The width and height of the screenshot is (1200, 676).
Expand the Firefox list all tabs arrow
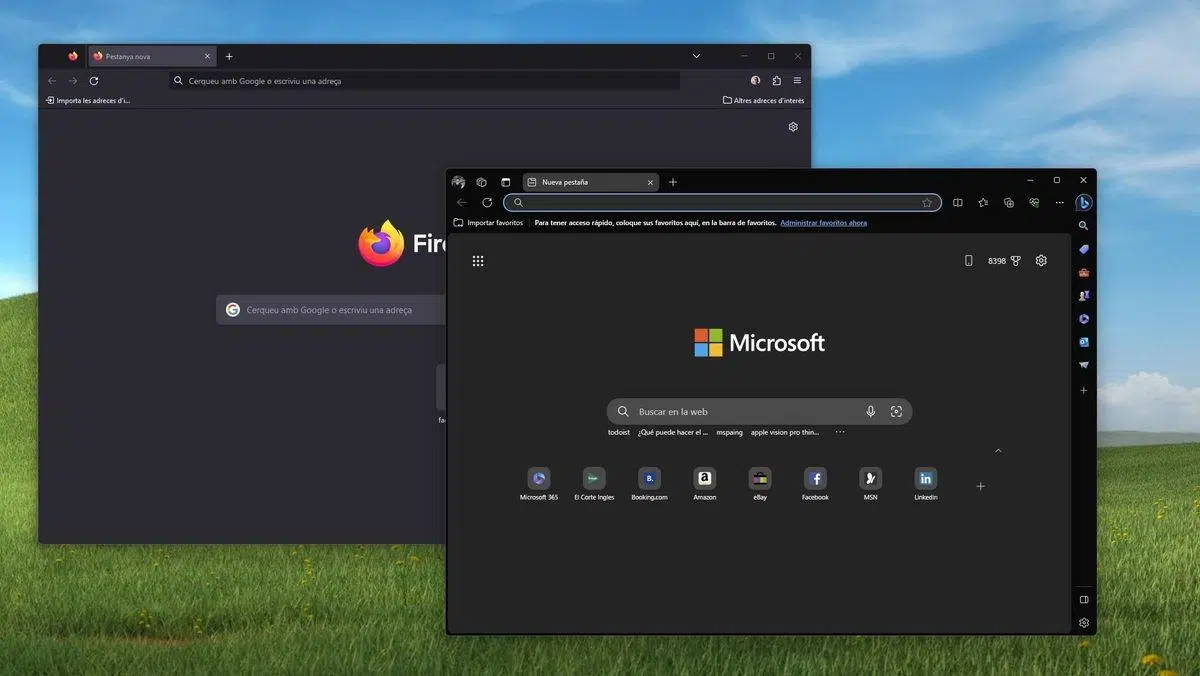pos(696,56)
